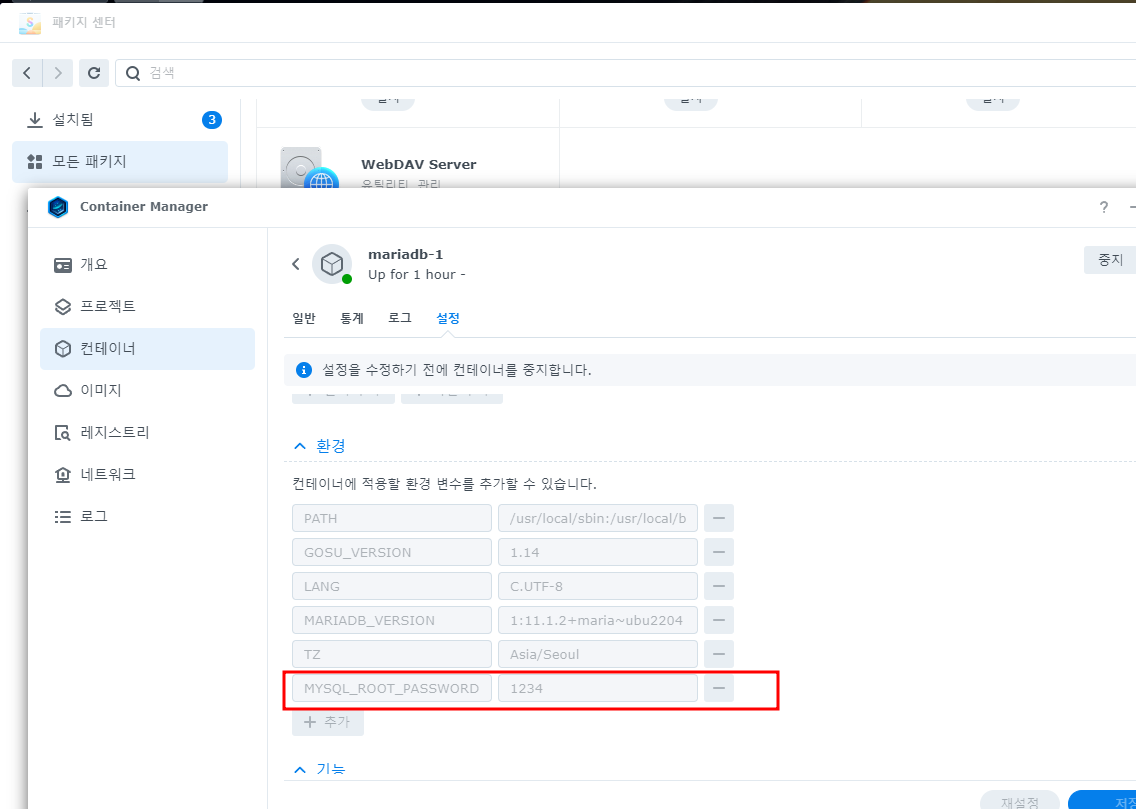The image size is (1136, 809).
Task: Go back from mariadb-1 container details
Action: pyautogui.click(x=296, y=264)
